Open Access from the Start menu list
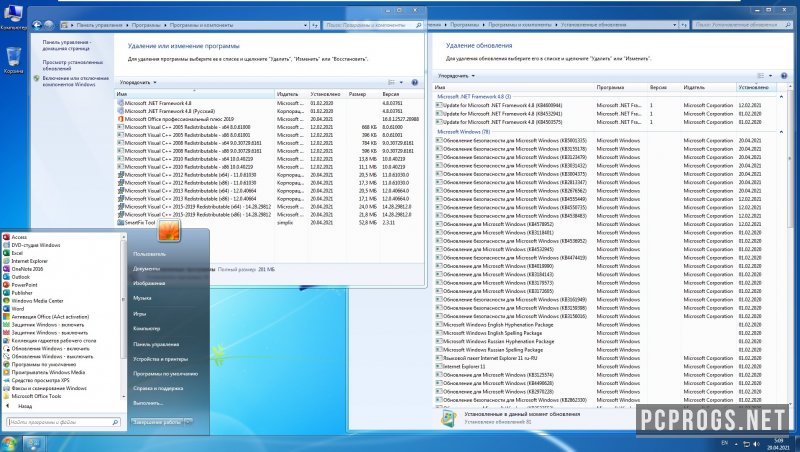 point(19,237)
